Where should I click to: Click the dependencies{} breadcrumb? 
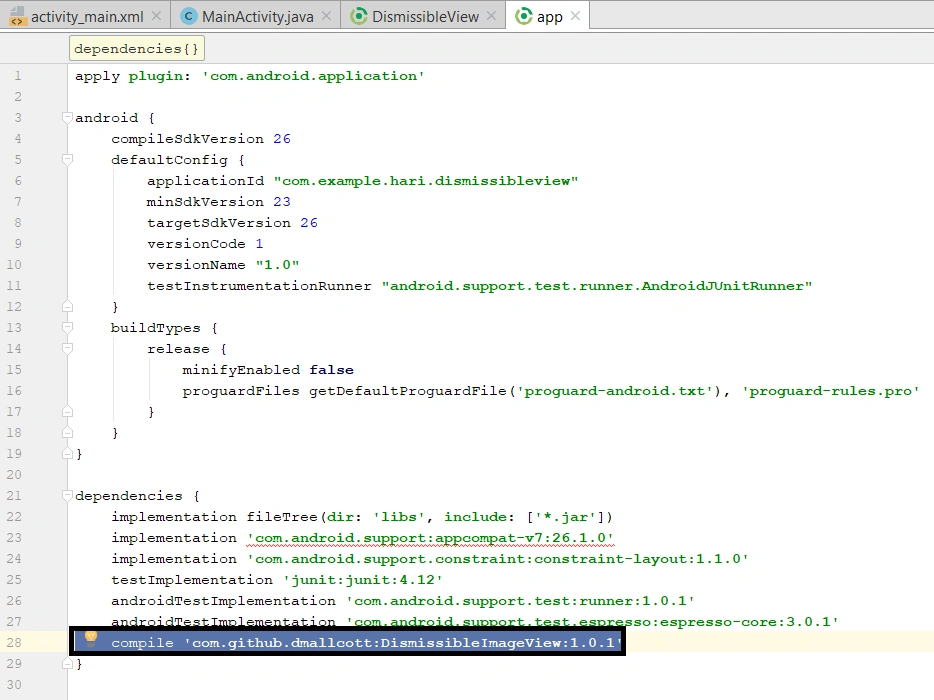(x=136, y=49)
